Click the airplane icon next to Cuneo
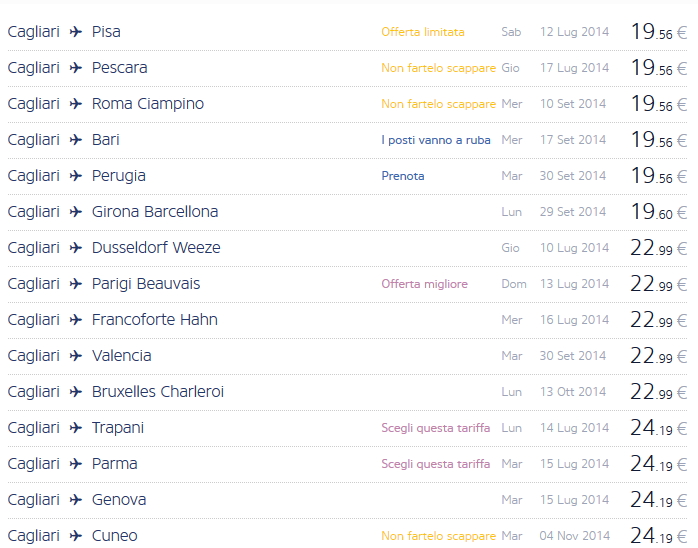The image size is (698, 548). click(x=76, y=536)
